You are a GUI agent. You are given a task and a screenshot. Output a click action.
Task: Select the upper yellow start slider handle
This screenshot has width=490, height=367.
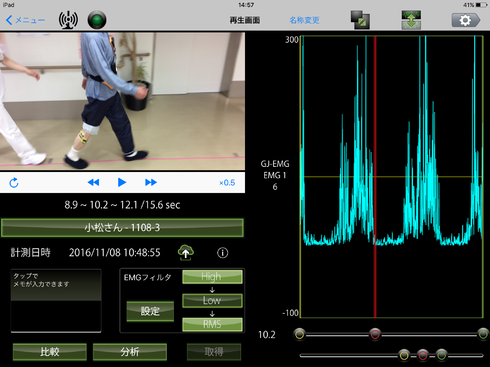[x=300, y=334]
